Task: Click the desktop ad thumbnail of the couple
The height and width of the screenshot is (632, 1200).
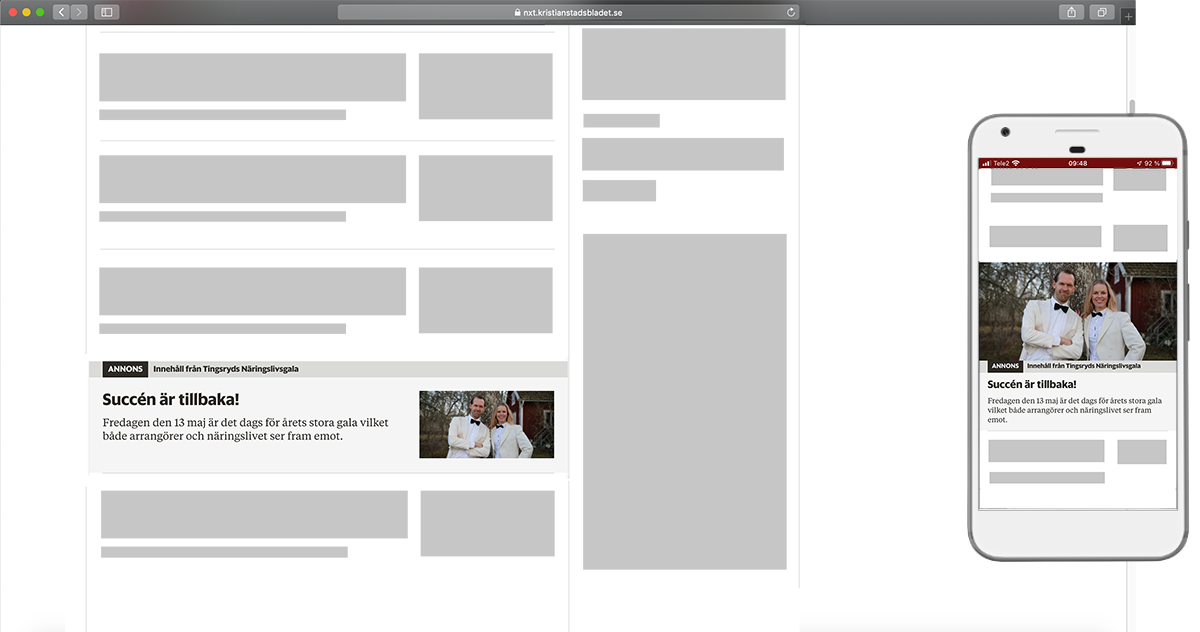Action: tap(486, 424)
